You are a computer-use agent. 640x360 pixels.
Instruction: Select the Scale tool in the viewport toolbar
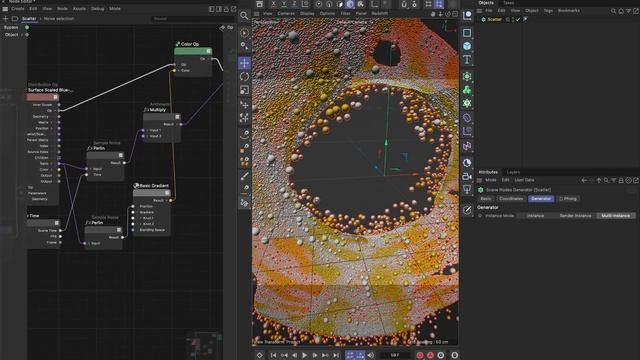tap(244, 90)
